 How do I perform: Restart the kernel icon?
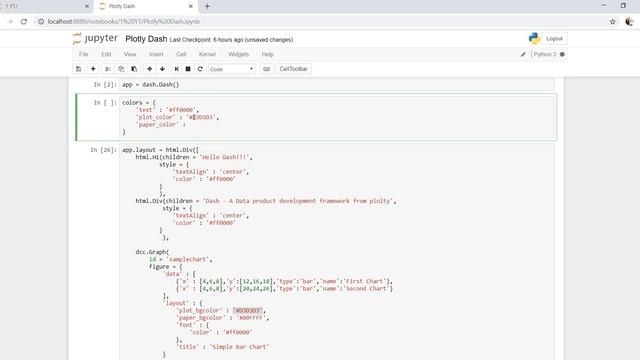[200, 69]
